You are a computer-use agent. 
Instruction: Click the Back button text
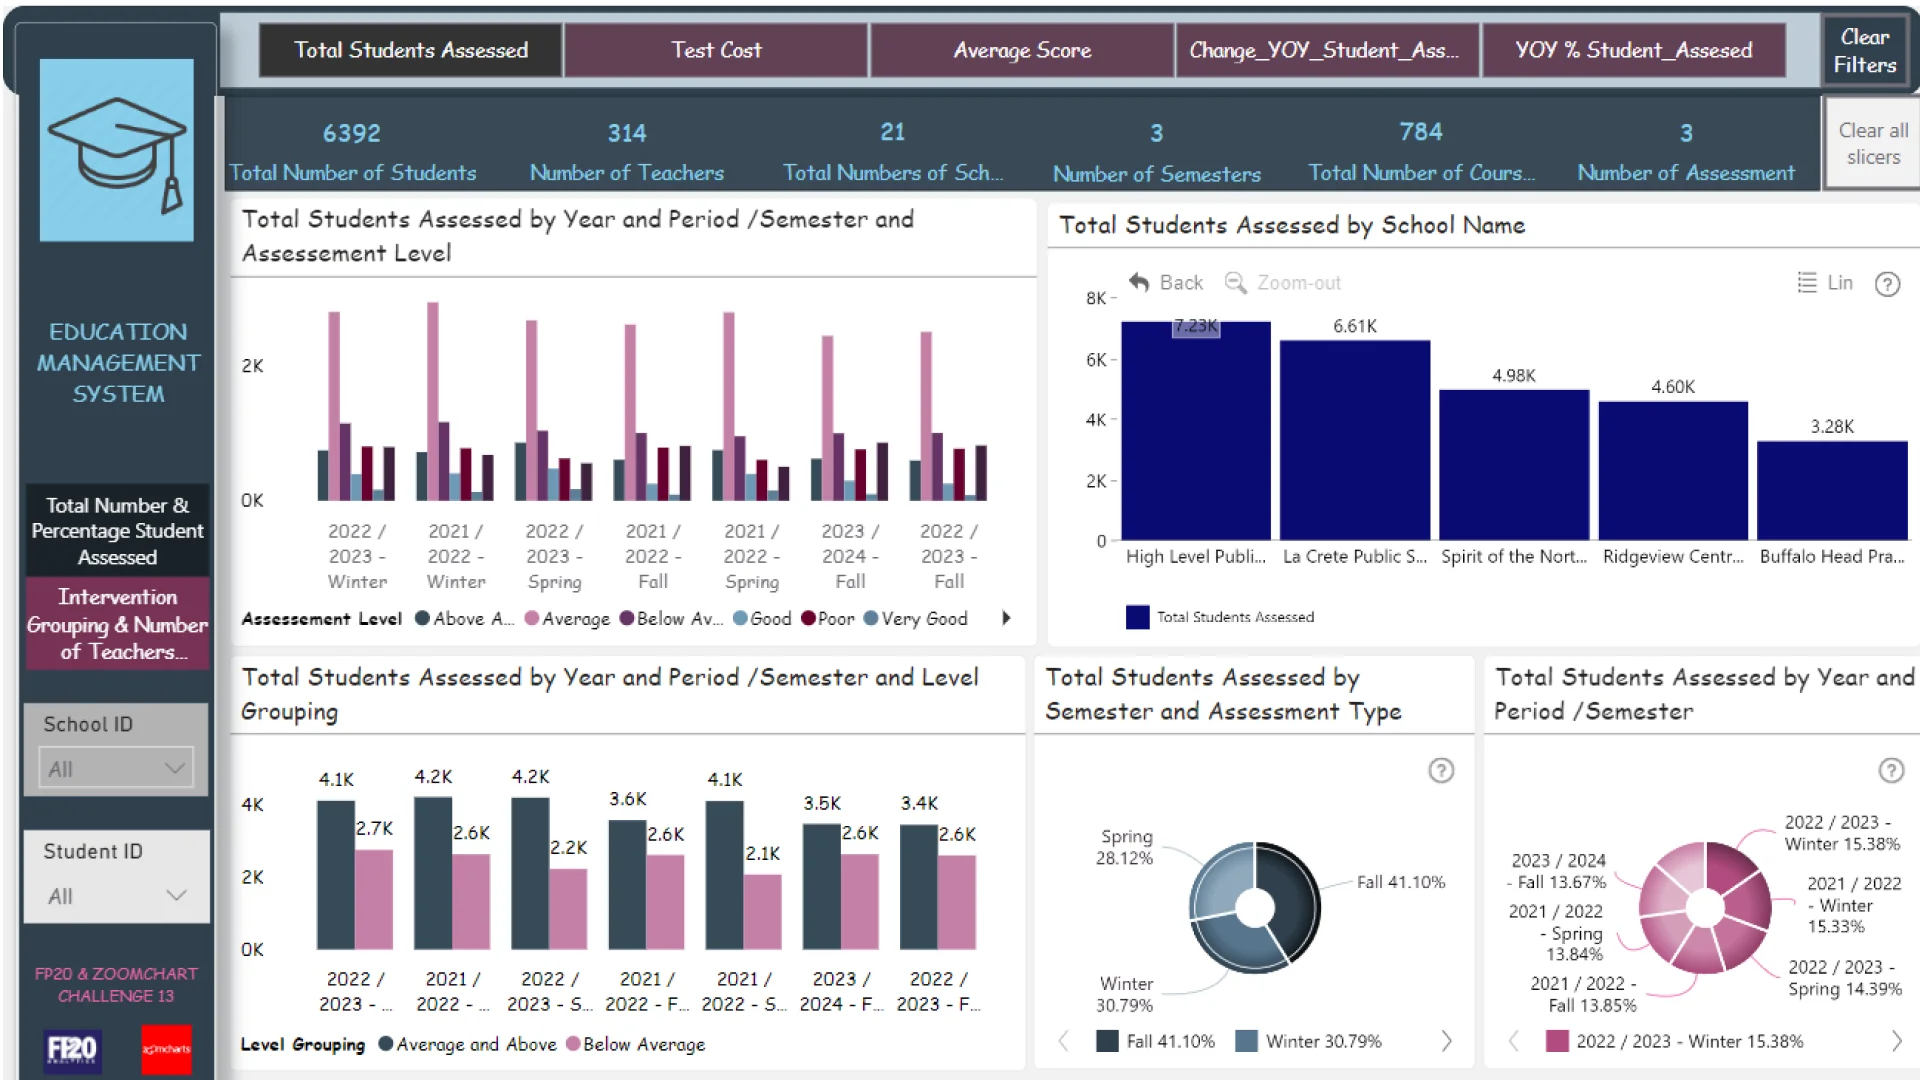point(1181,283)
